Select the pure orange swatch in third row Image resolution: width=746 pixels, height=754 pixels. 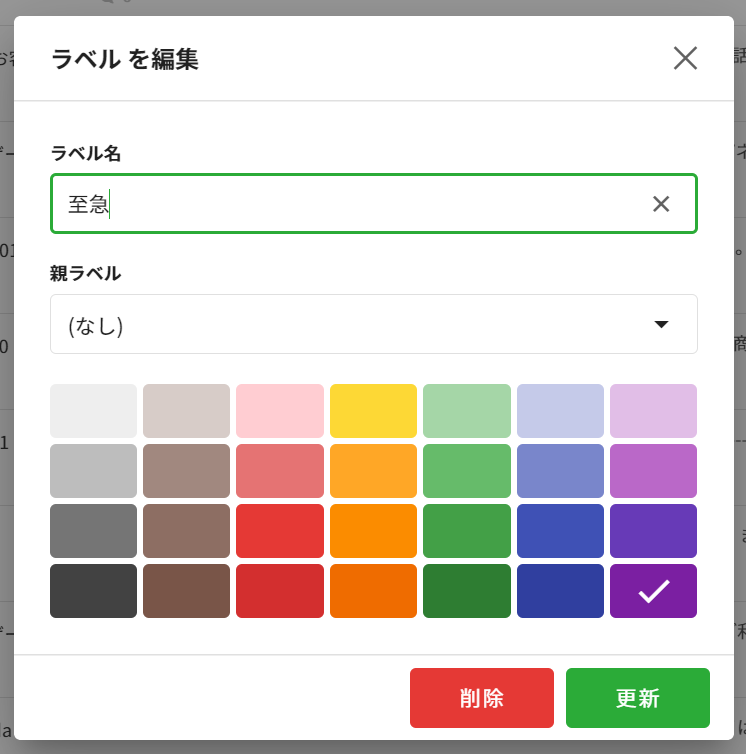pyautogui.click(x=373, y=531)
